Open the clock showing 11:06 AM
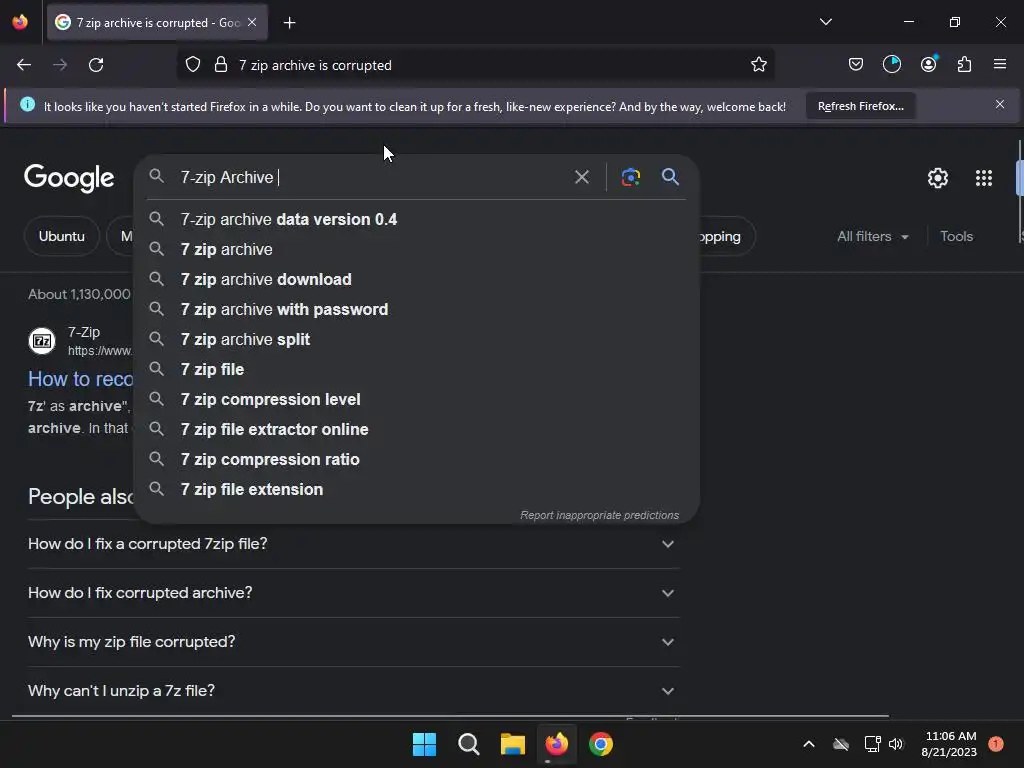This screenshot has height=768, width=1024. 949,744
